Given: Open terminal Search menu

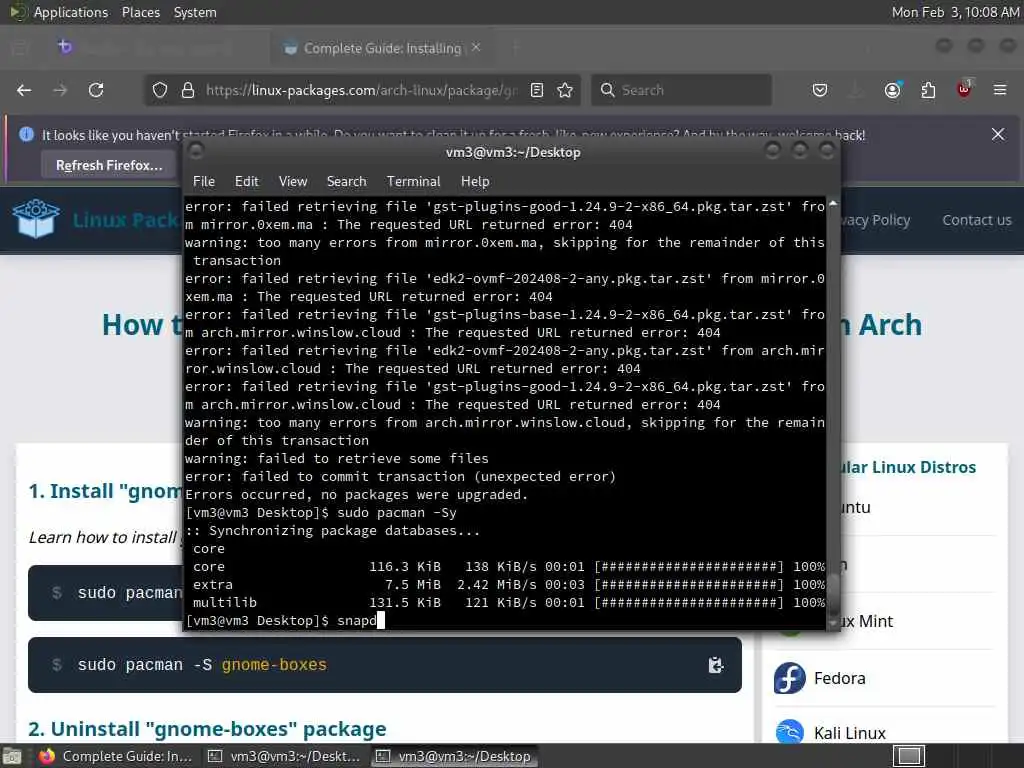Looking at the screenshot, I should (x=346, y=182).
